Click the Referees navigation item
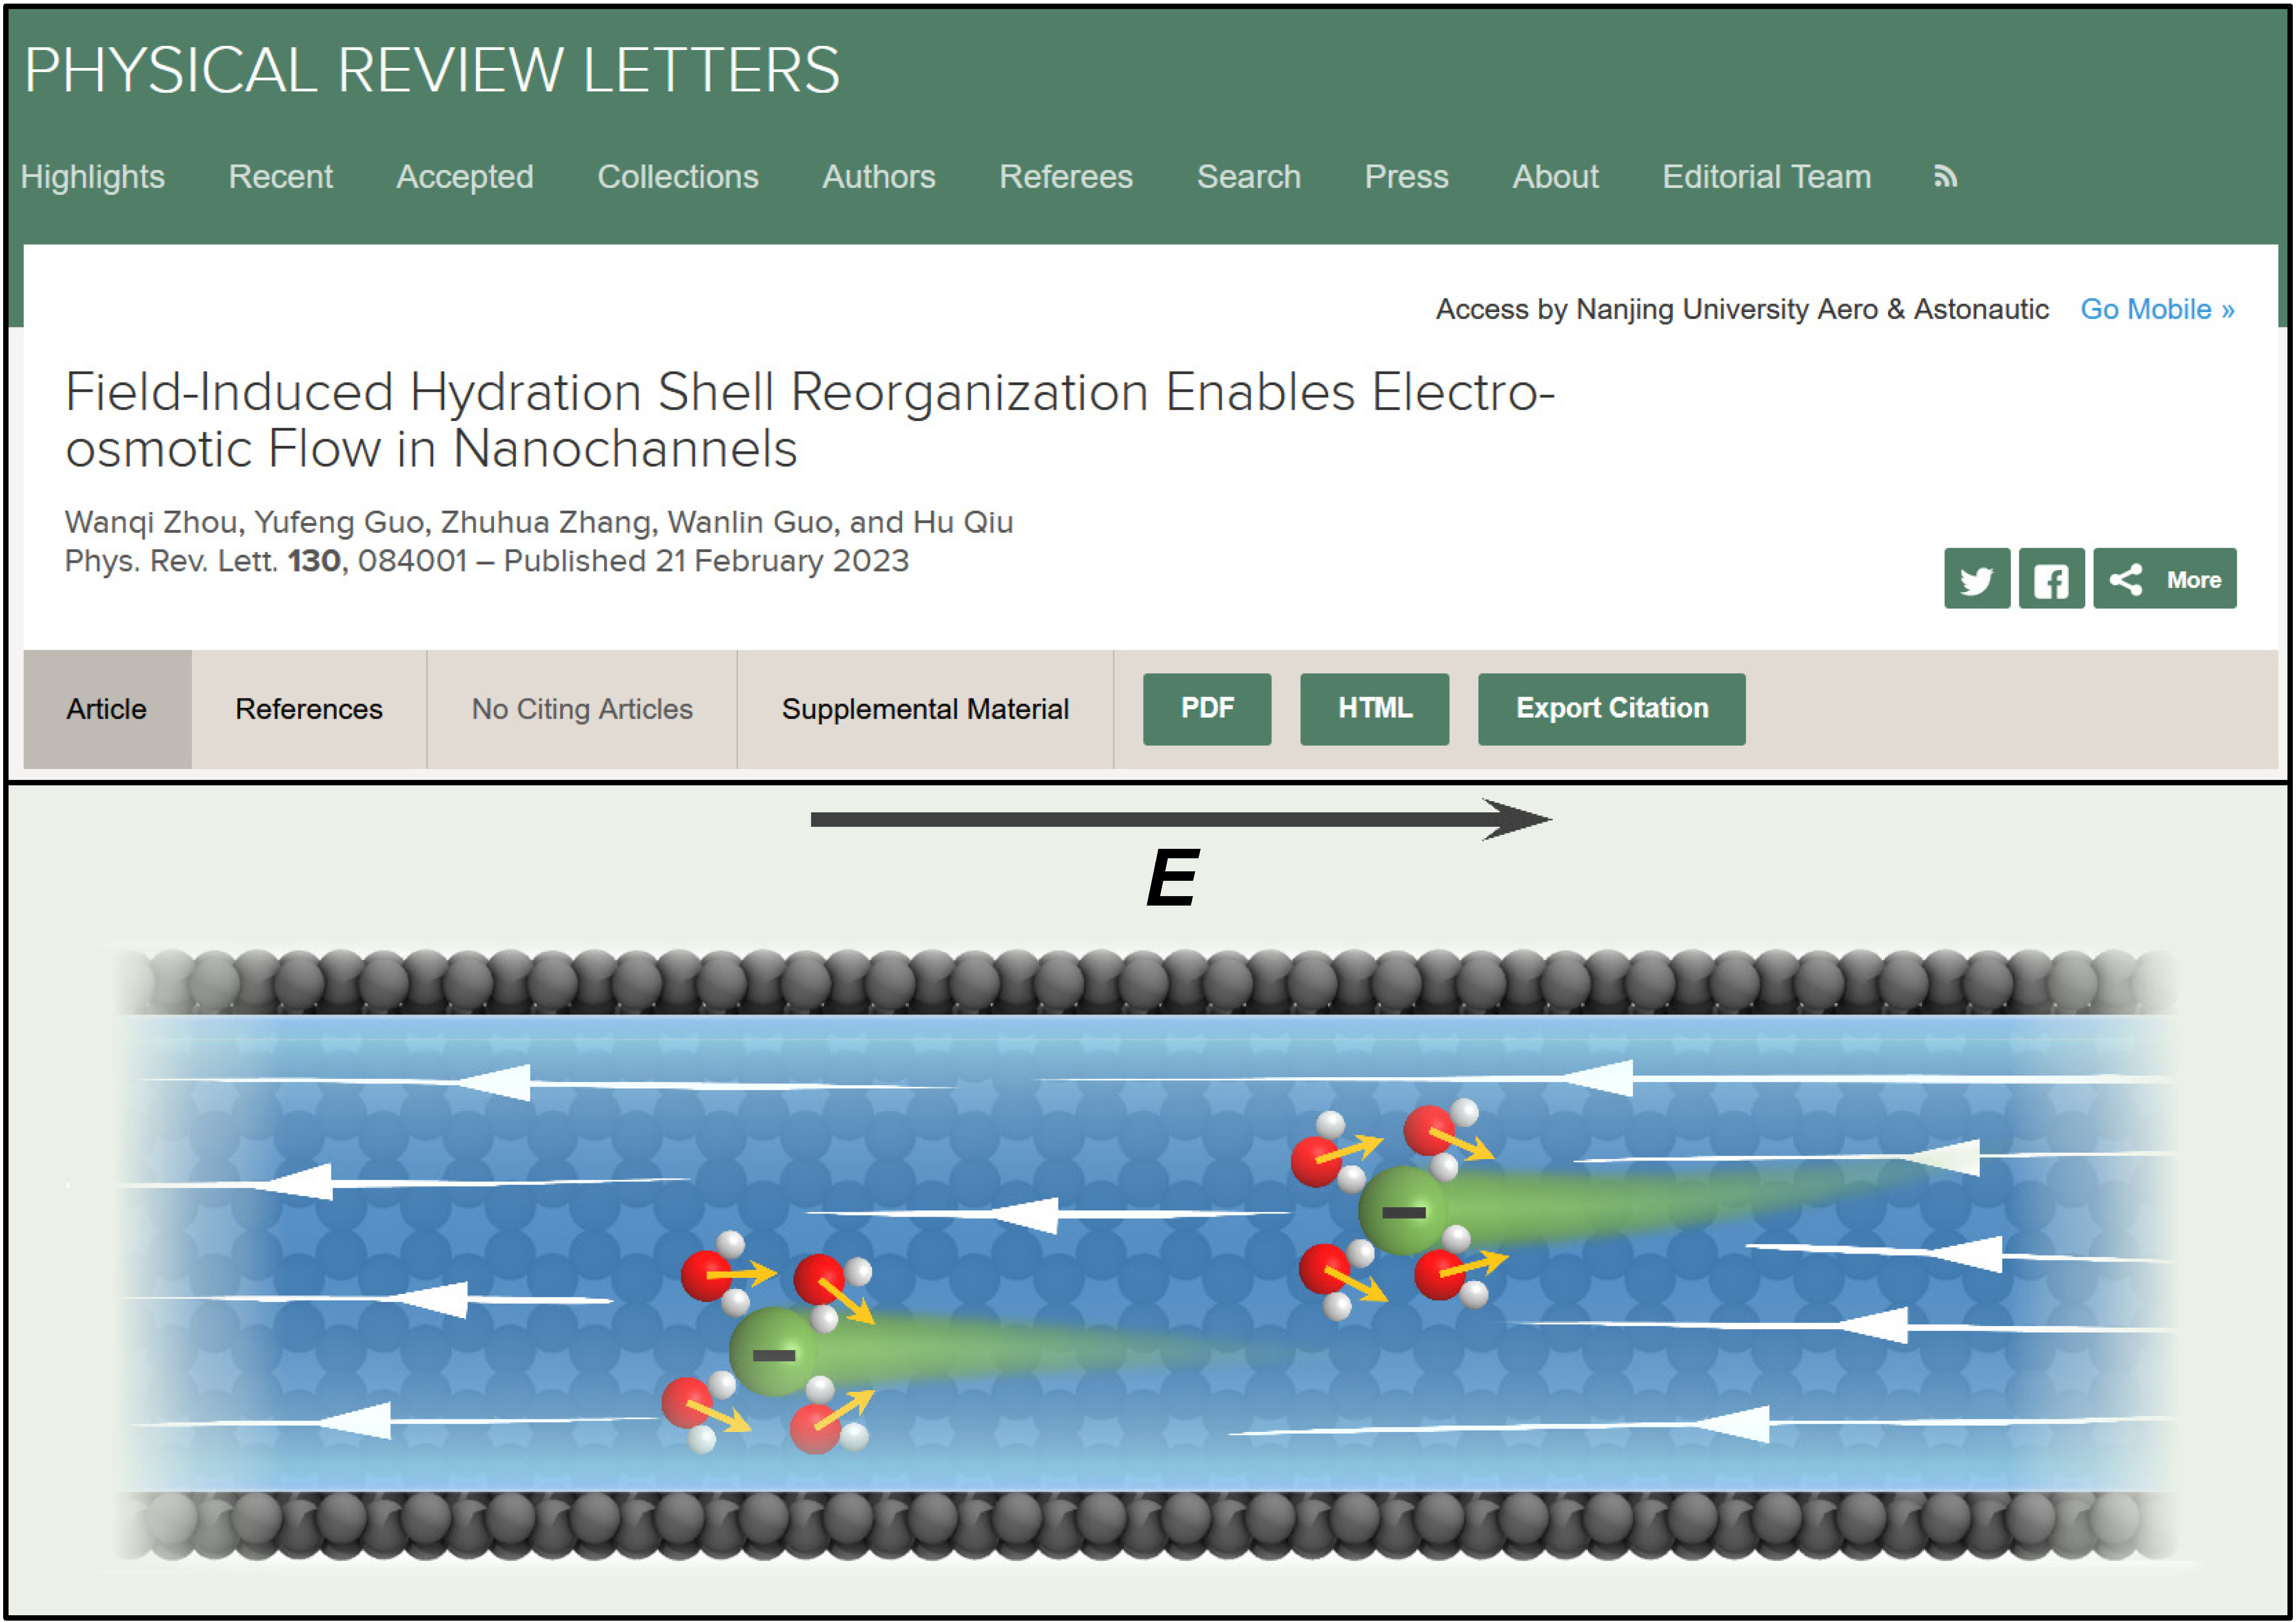The image size is (2296, 1622). coord(1065,177)
